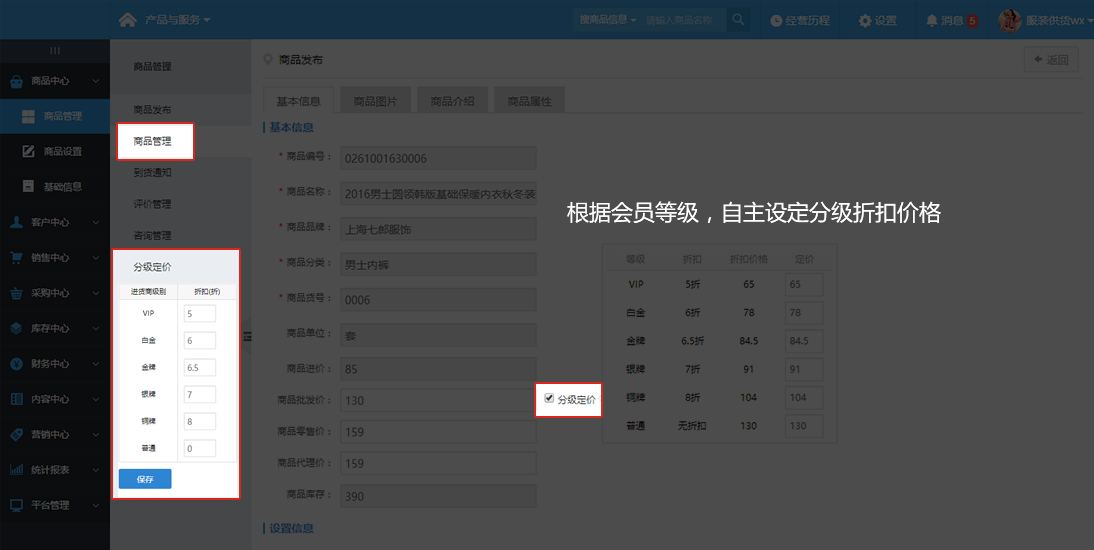The height and width of the screenshot is (550, 1094).
Task: Click 统计报表 bar chart icon
Action: pos(17,470)
